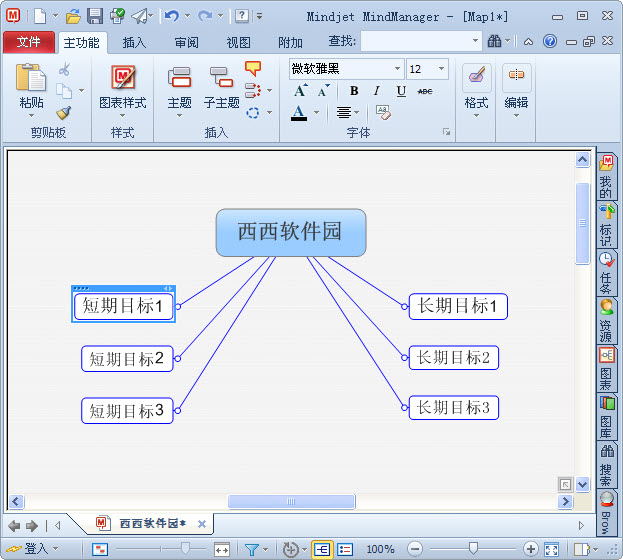Click the New document icon
This screenshot has width=623, height=560.
(40, 16)
